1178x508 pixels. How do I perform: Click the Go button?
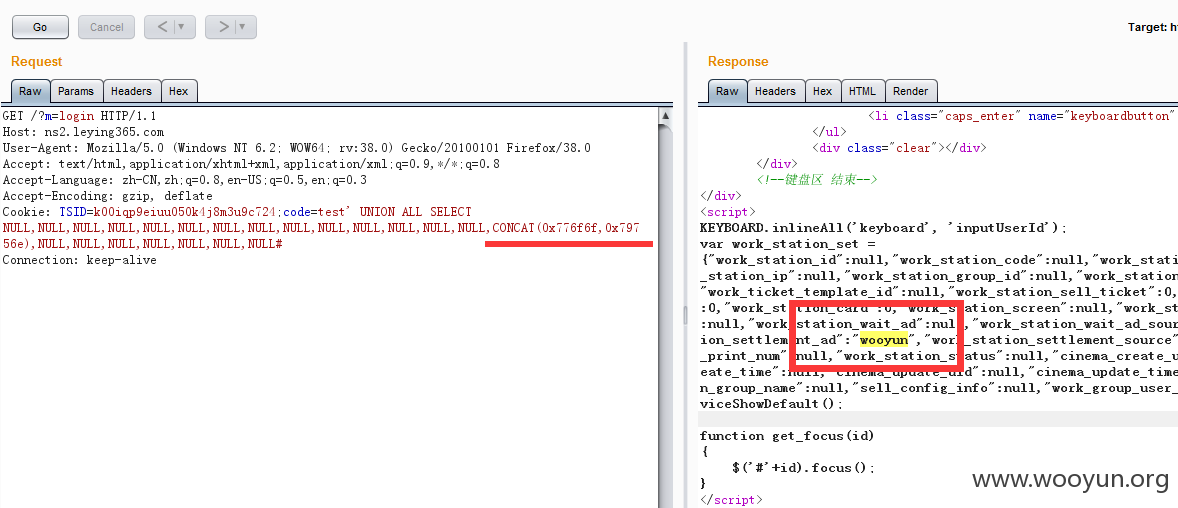[x=40, y=27]
